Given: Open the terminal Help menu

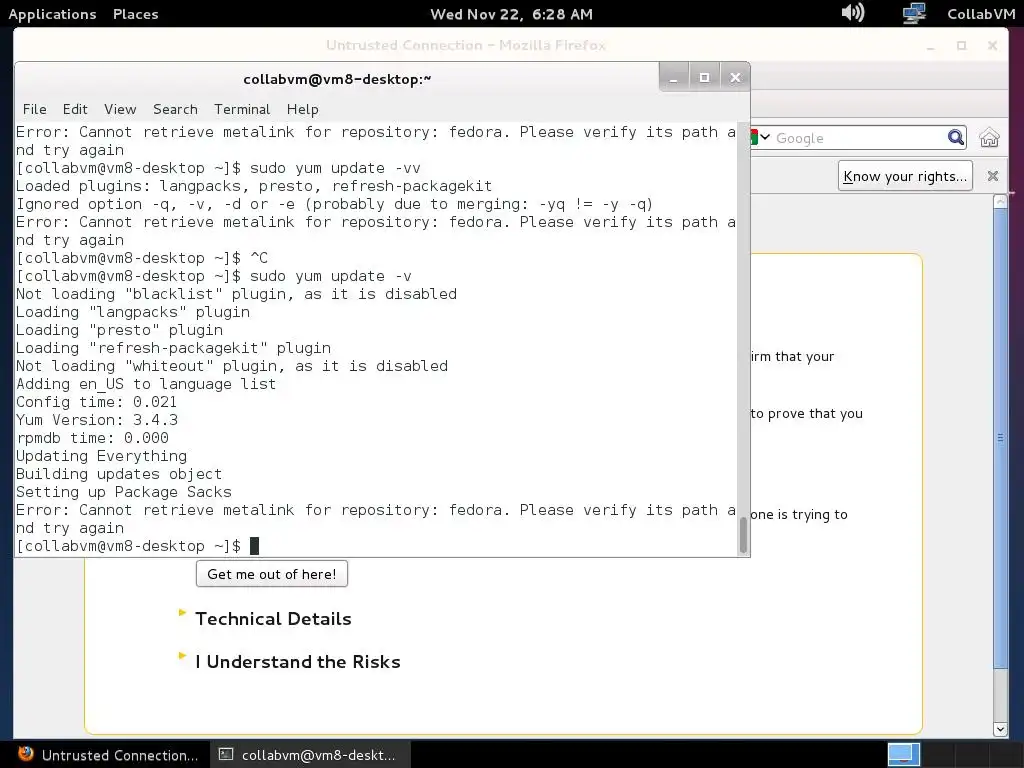Looking at the screenshot, I should [302, 109].
